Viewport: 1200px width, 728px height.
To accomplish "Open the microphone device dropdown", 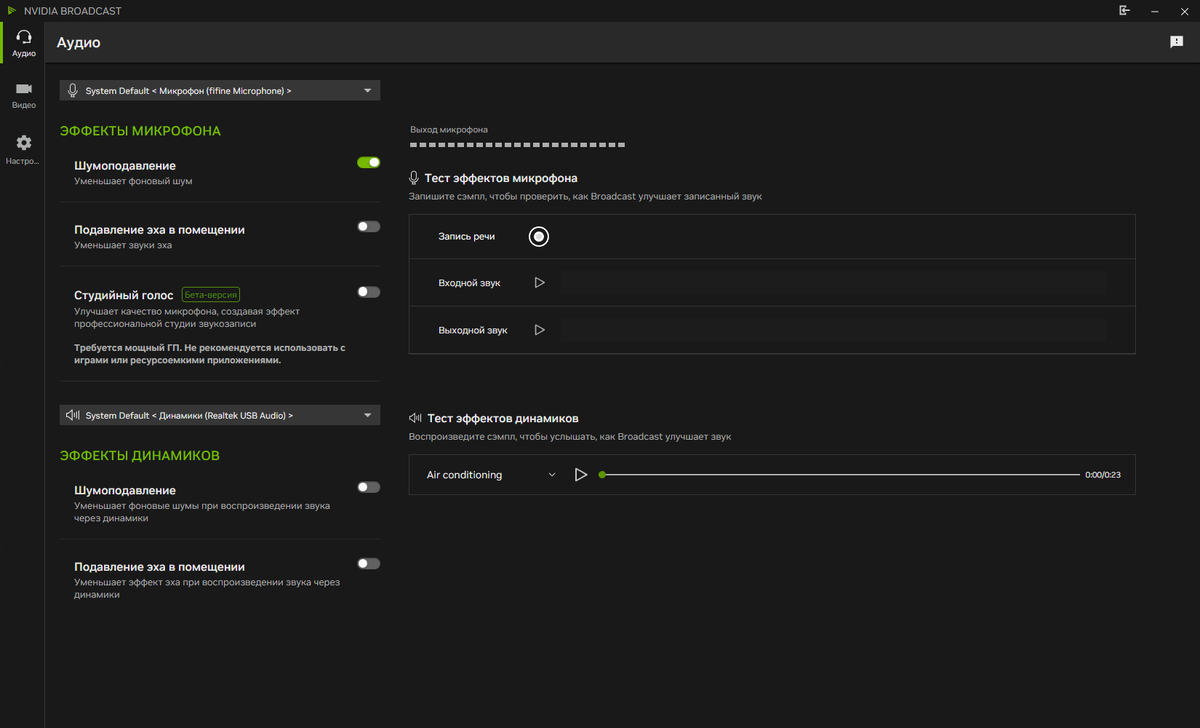I will click(x=220, y=91).
